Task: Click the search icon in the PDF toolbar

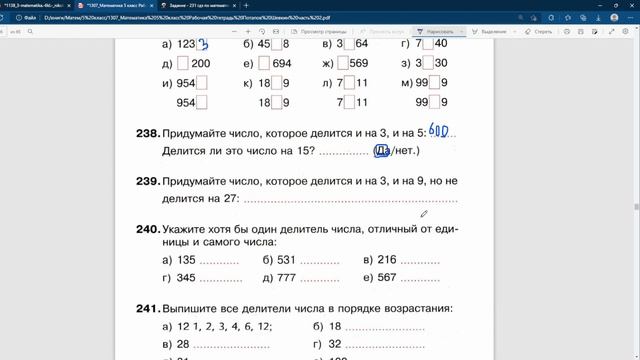Action: pyautogui.click(x=30, y=31)
